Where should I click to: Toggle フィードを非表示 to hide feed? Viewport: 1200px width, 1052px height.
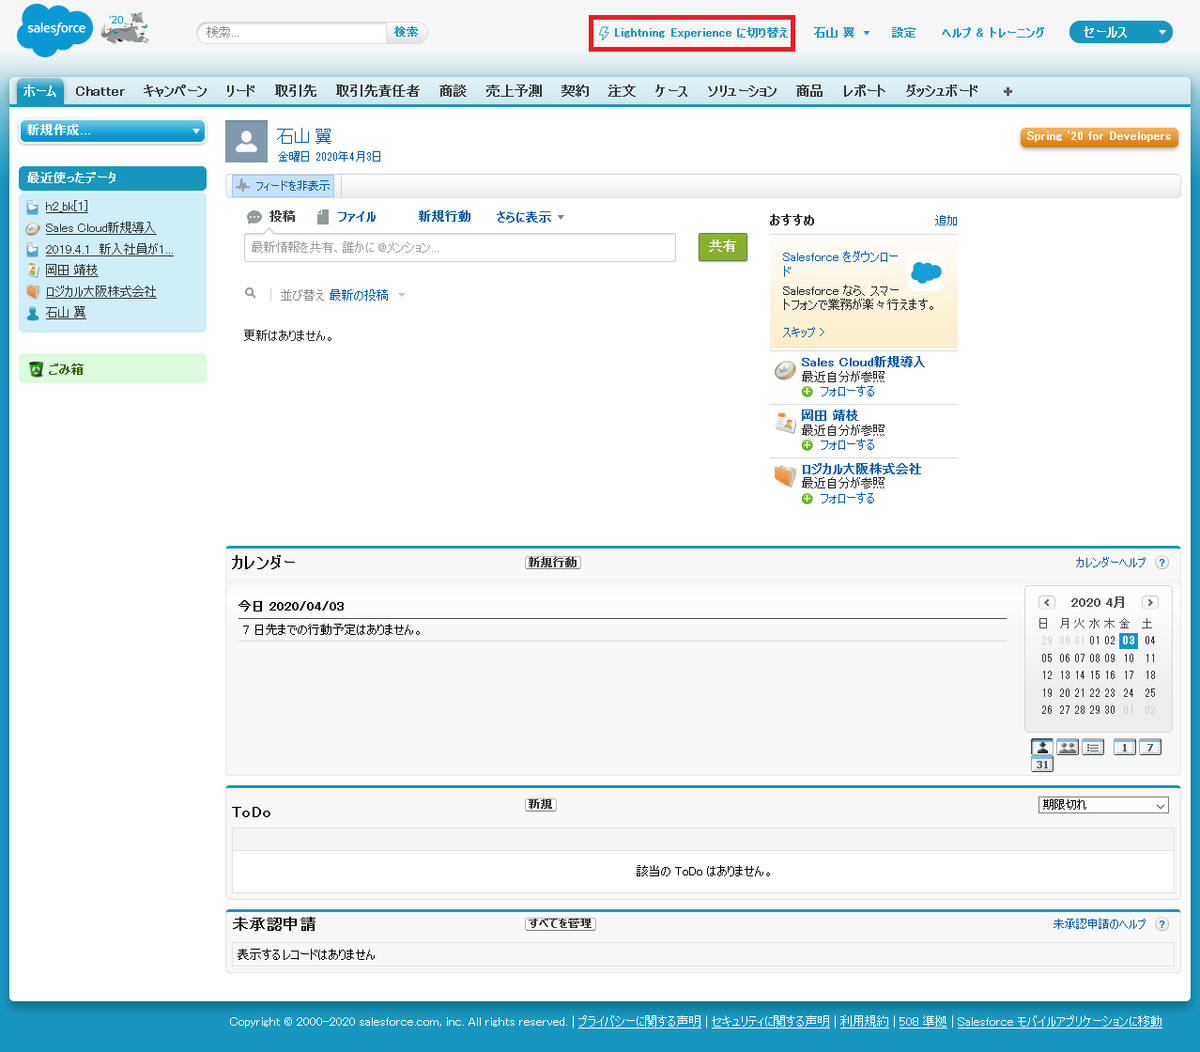pos(282,186)
